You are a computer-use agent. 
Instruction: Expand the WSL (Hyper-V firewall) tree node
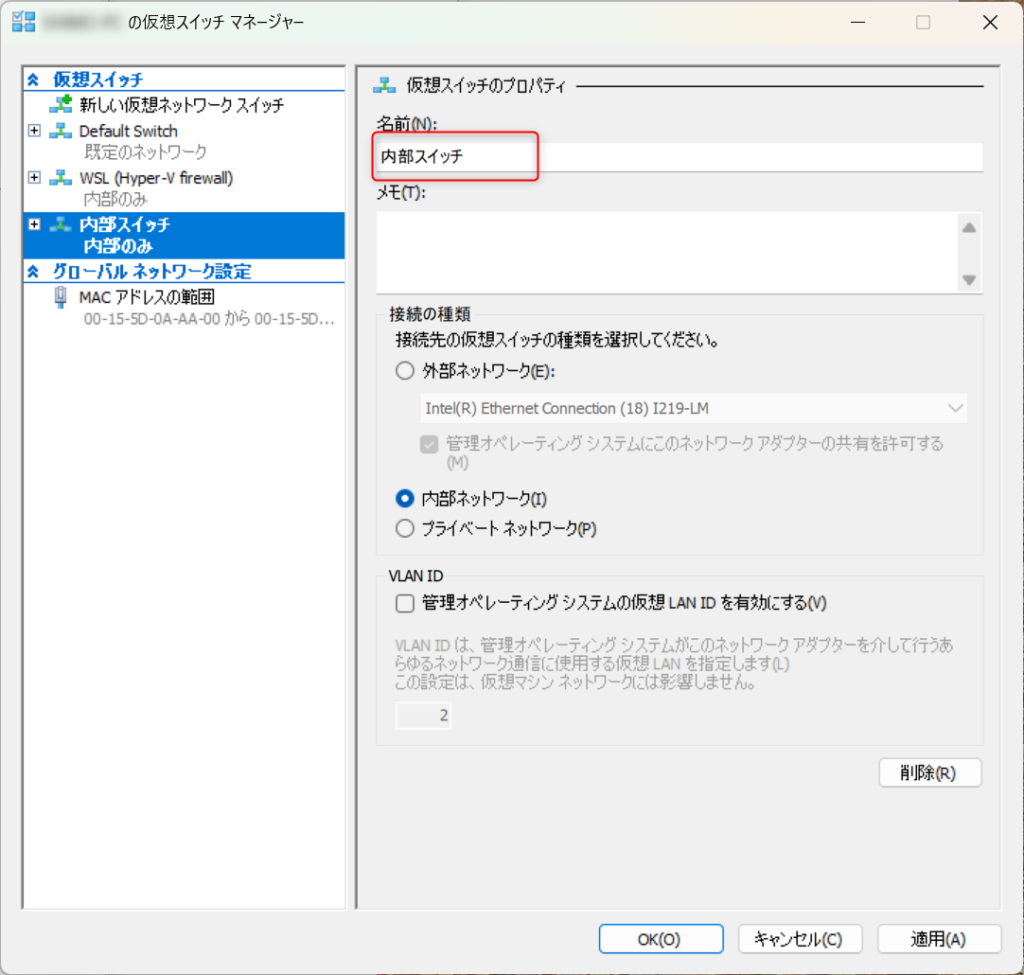click(x=35, y=178)
